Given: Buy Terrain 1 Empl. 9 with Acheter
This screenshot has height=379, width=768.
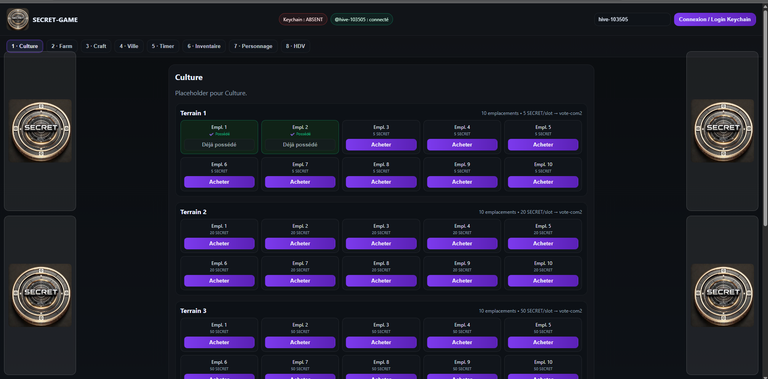Looking at the screenshot, I should click(x=462, y=182).
